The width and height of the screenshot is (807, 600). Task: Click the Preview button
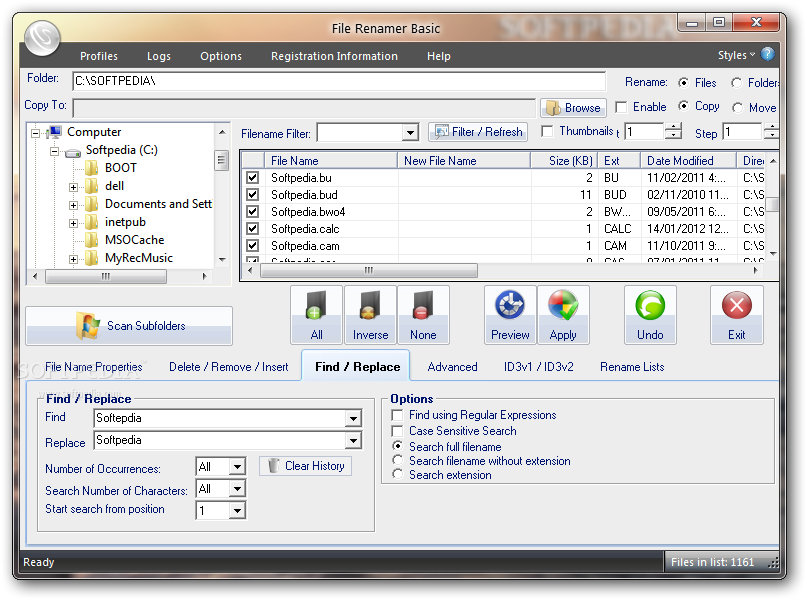pos(510,315)
